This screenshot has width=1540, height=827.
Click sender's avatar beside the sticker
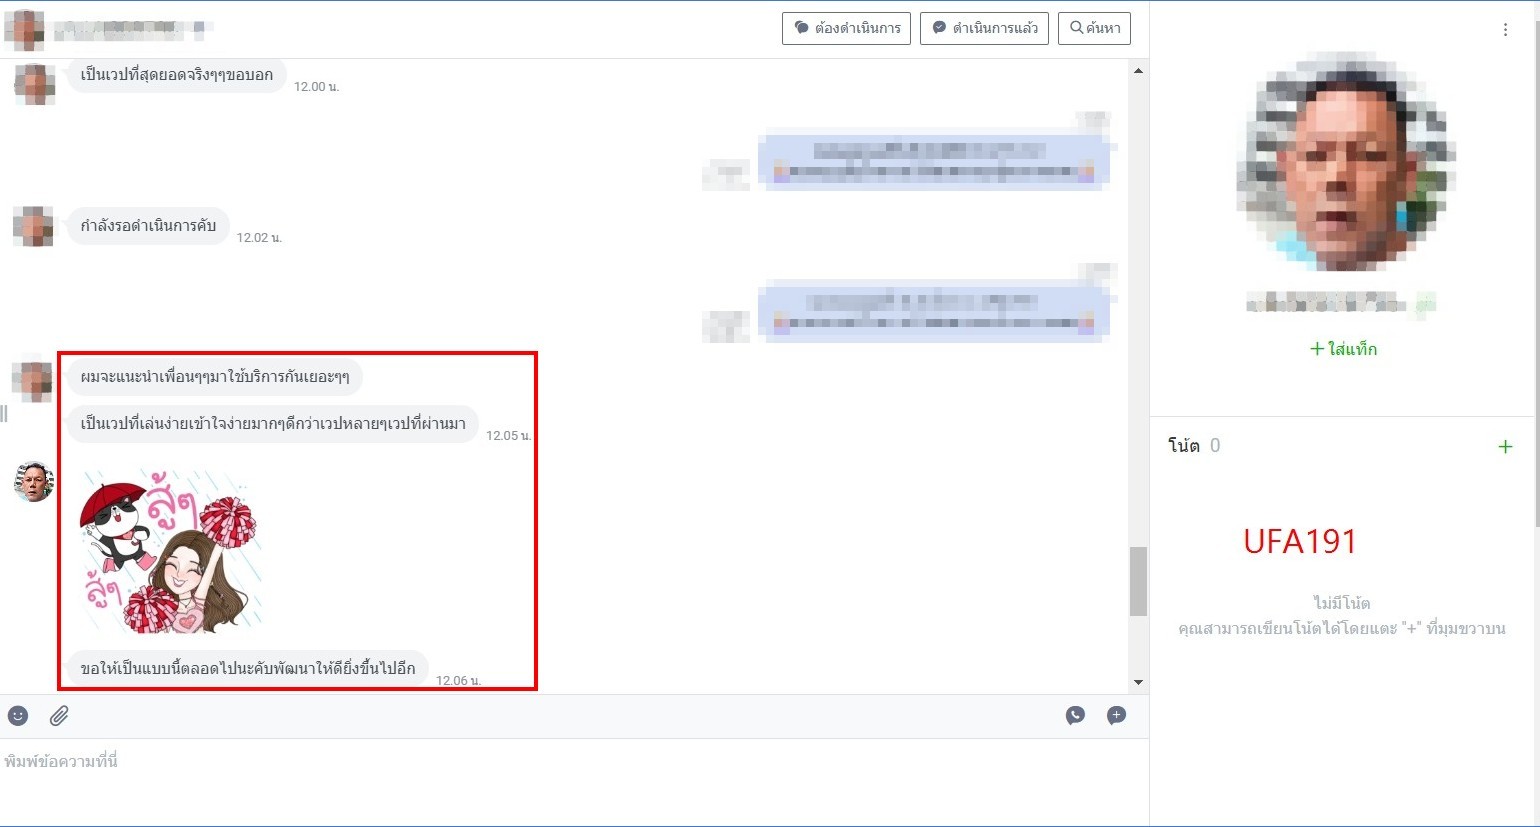(34, 482)
